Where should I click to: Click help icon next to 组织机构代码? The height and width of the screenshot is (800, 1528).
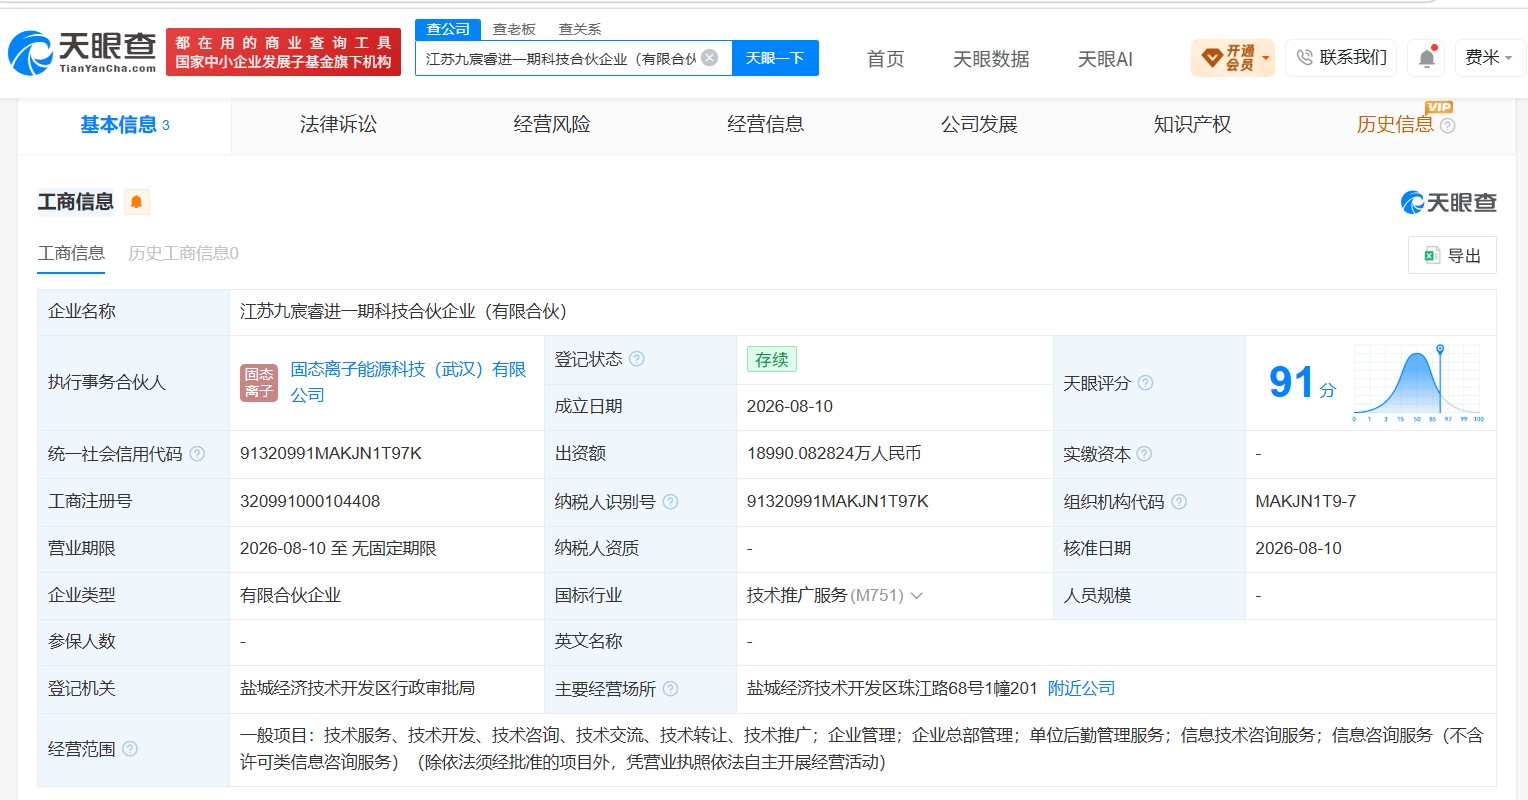pos(1179,502)
